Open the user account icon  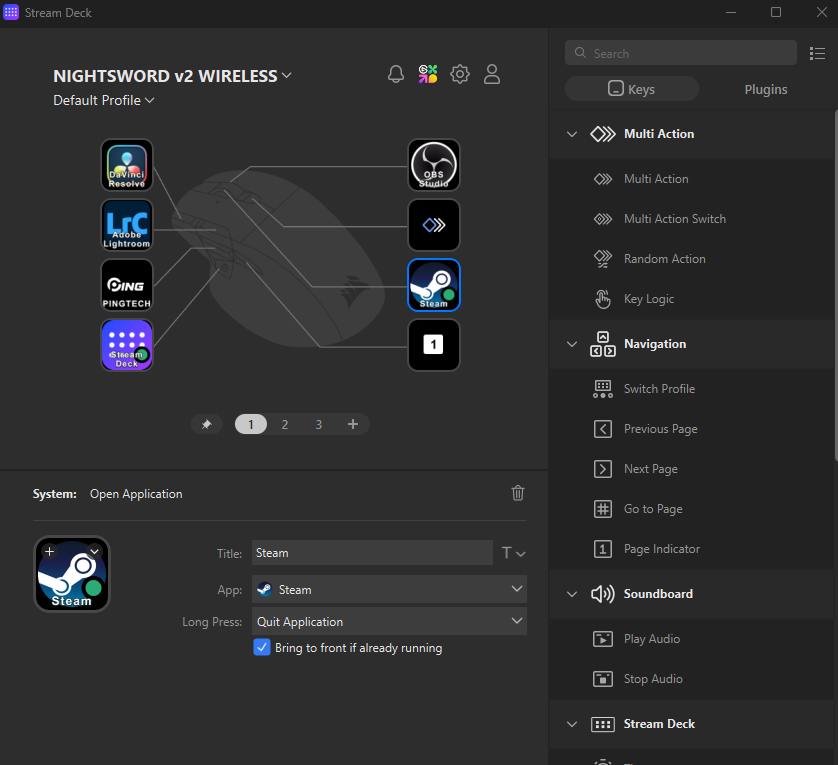tap(492, 74)
